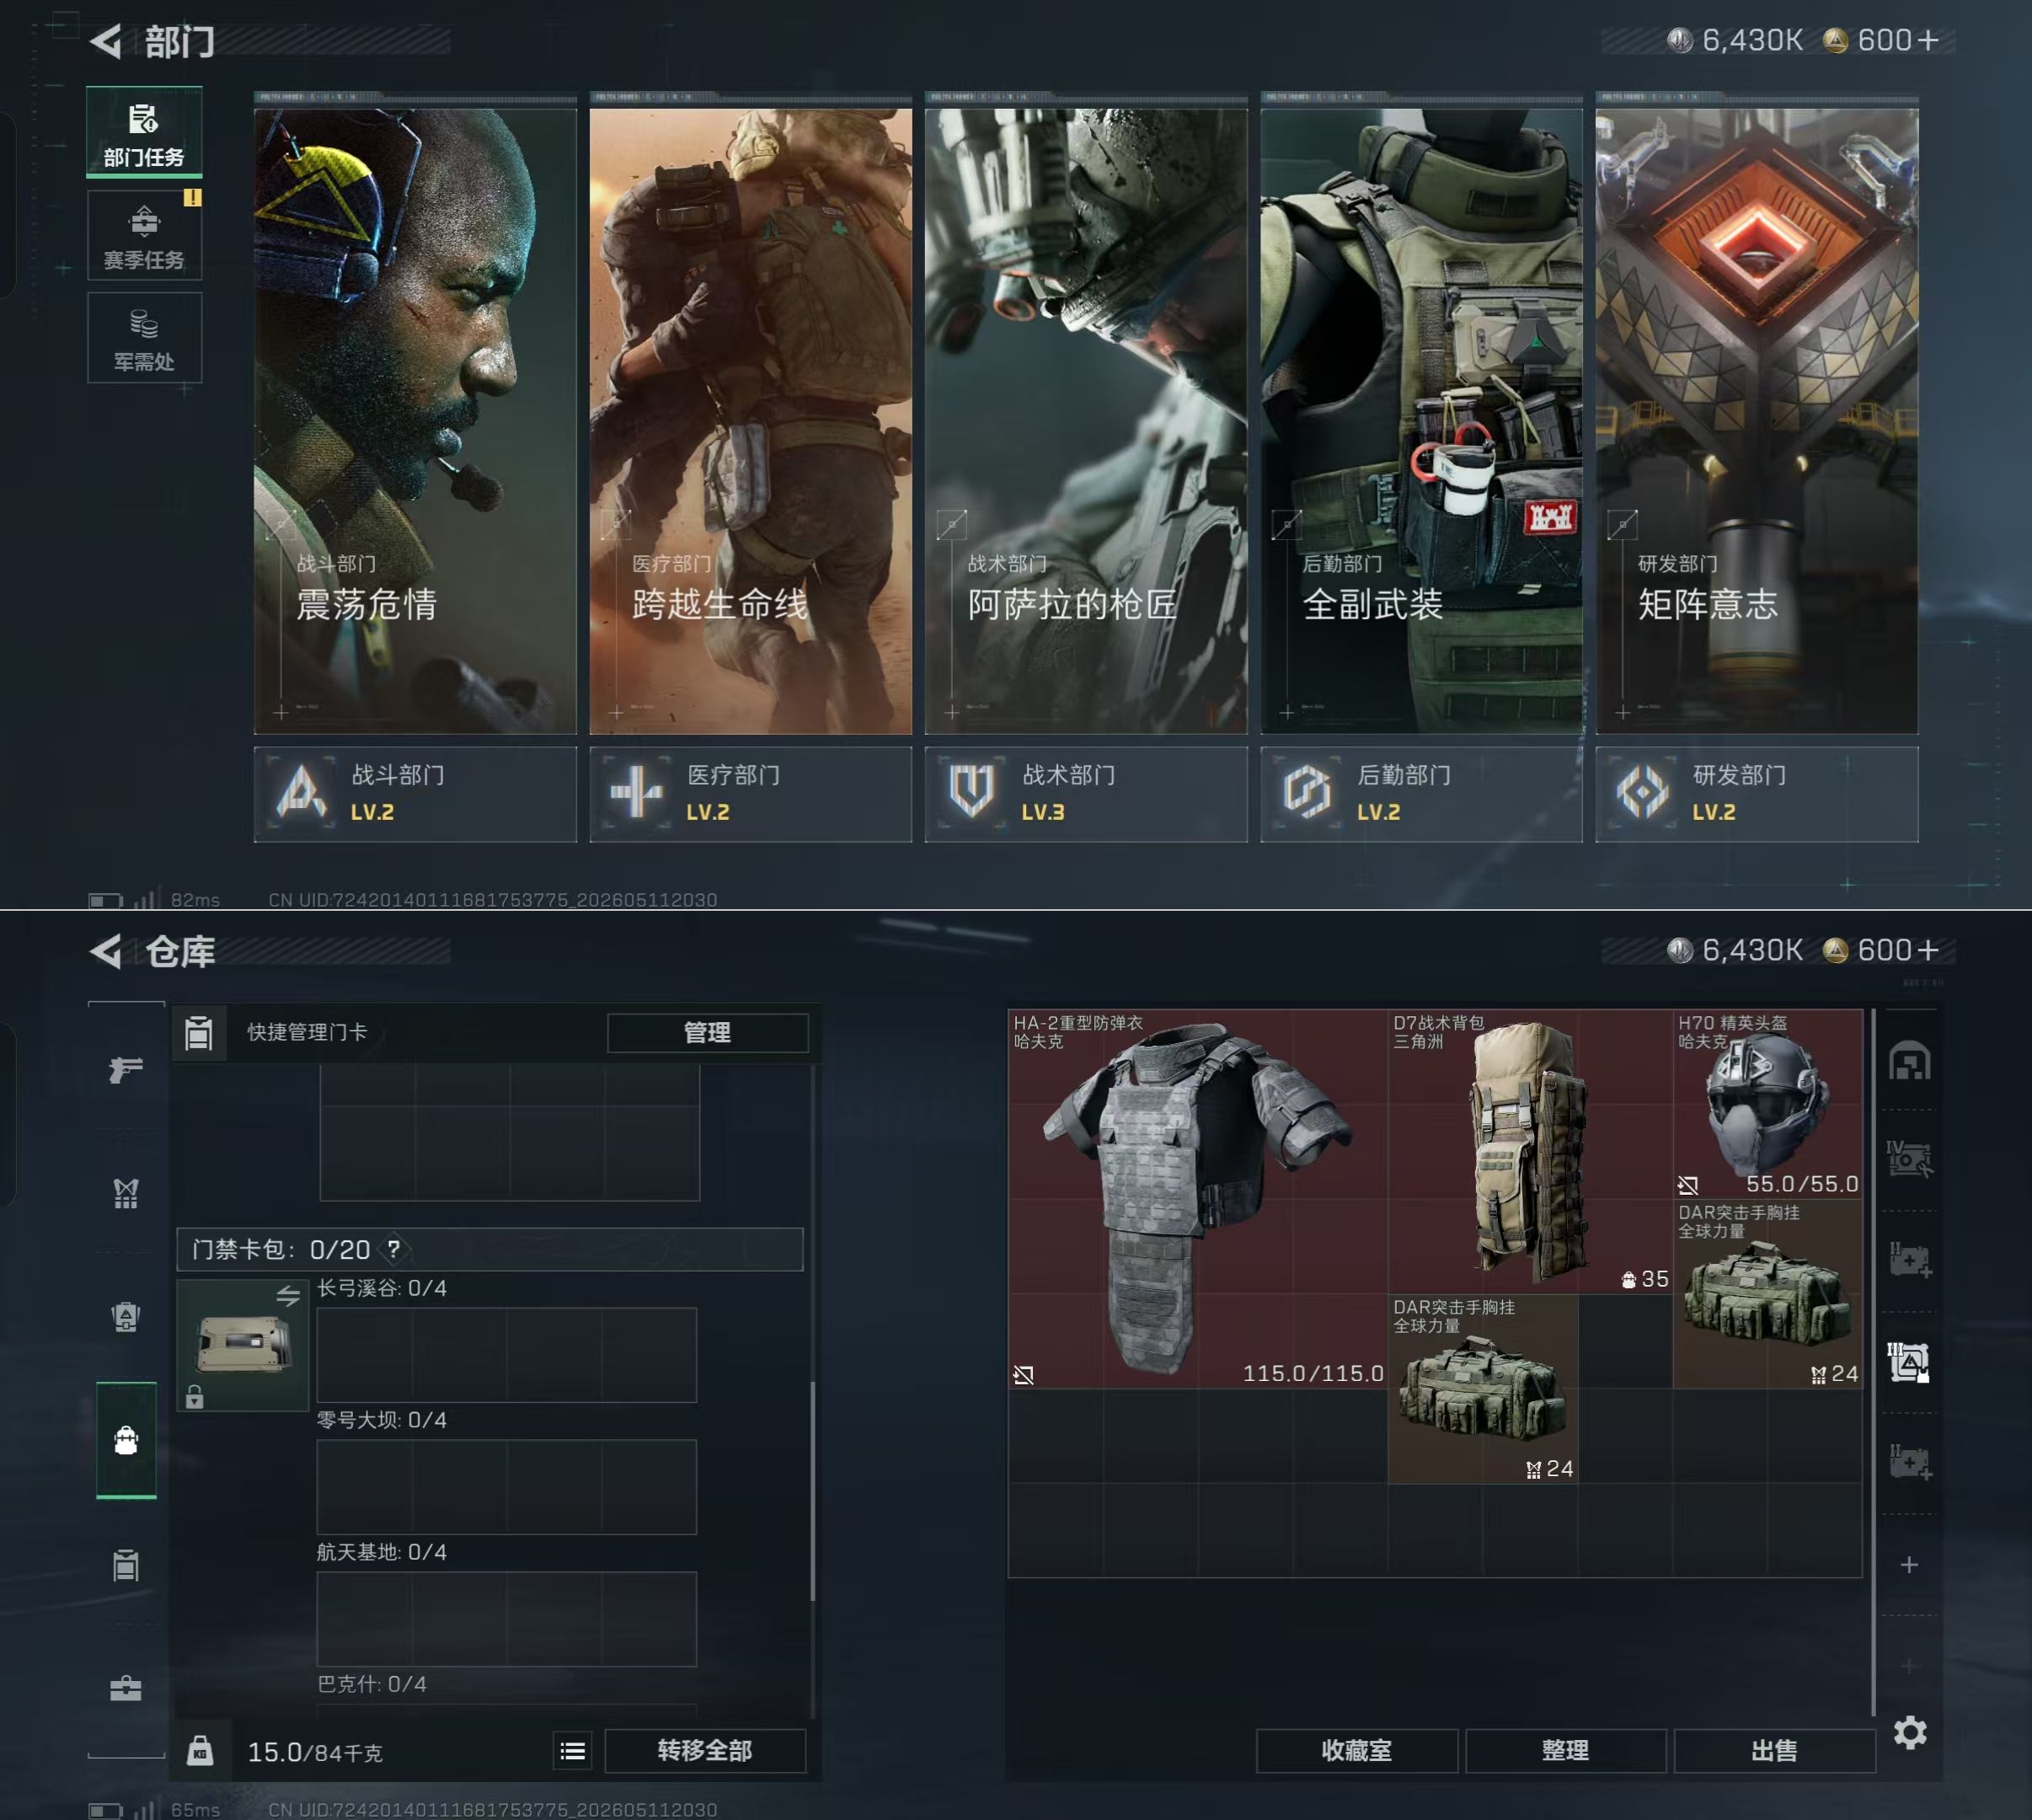Click the 快捷管理门卡 card icon
Viewport: 2032px width, 1820px height.
pos(199,1032)
